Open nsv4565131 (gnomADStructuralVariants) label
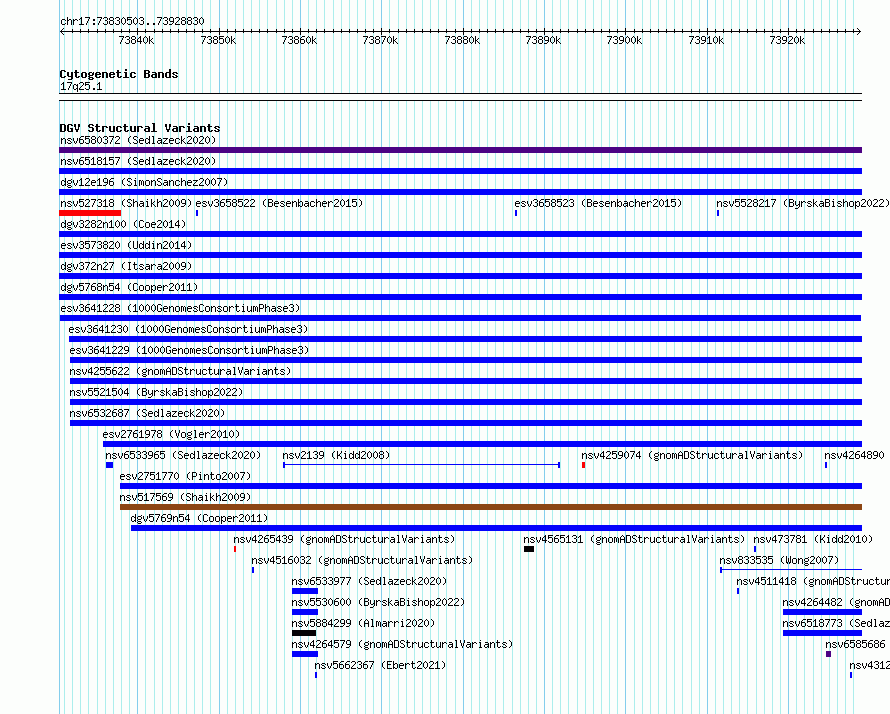The image size is (890, 714). (634, 539)
